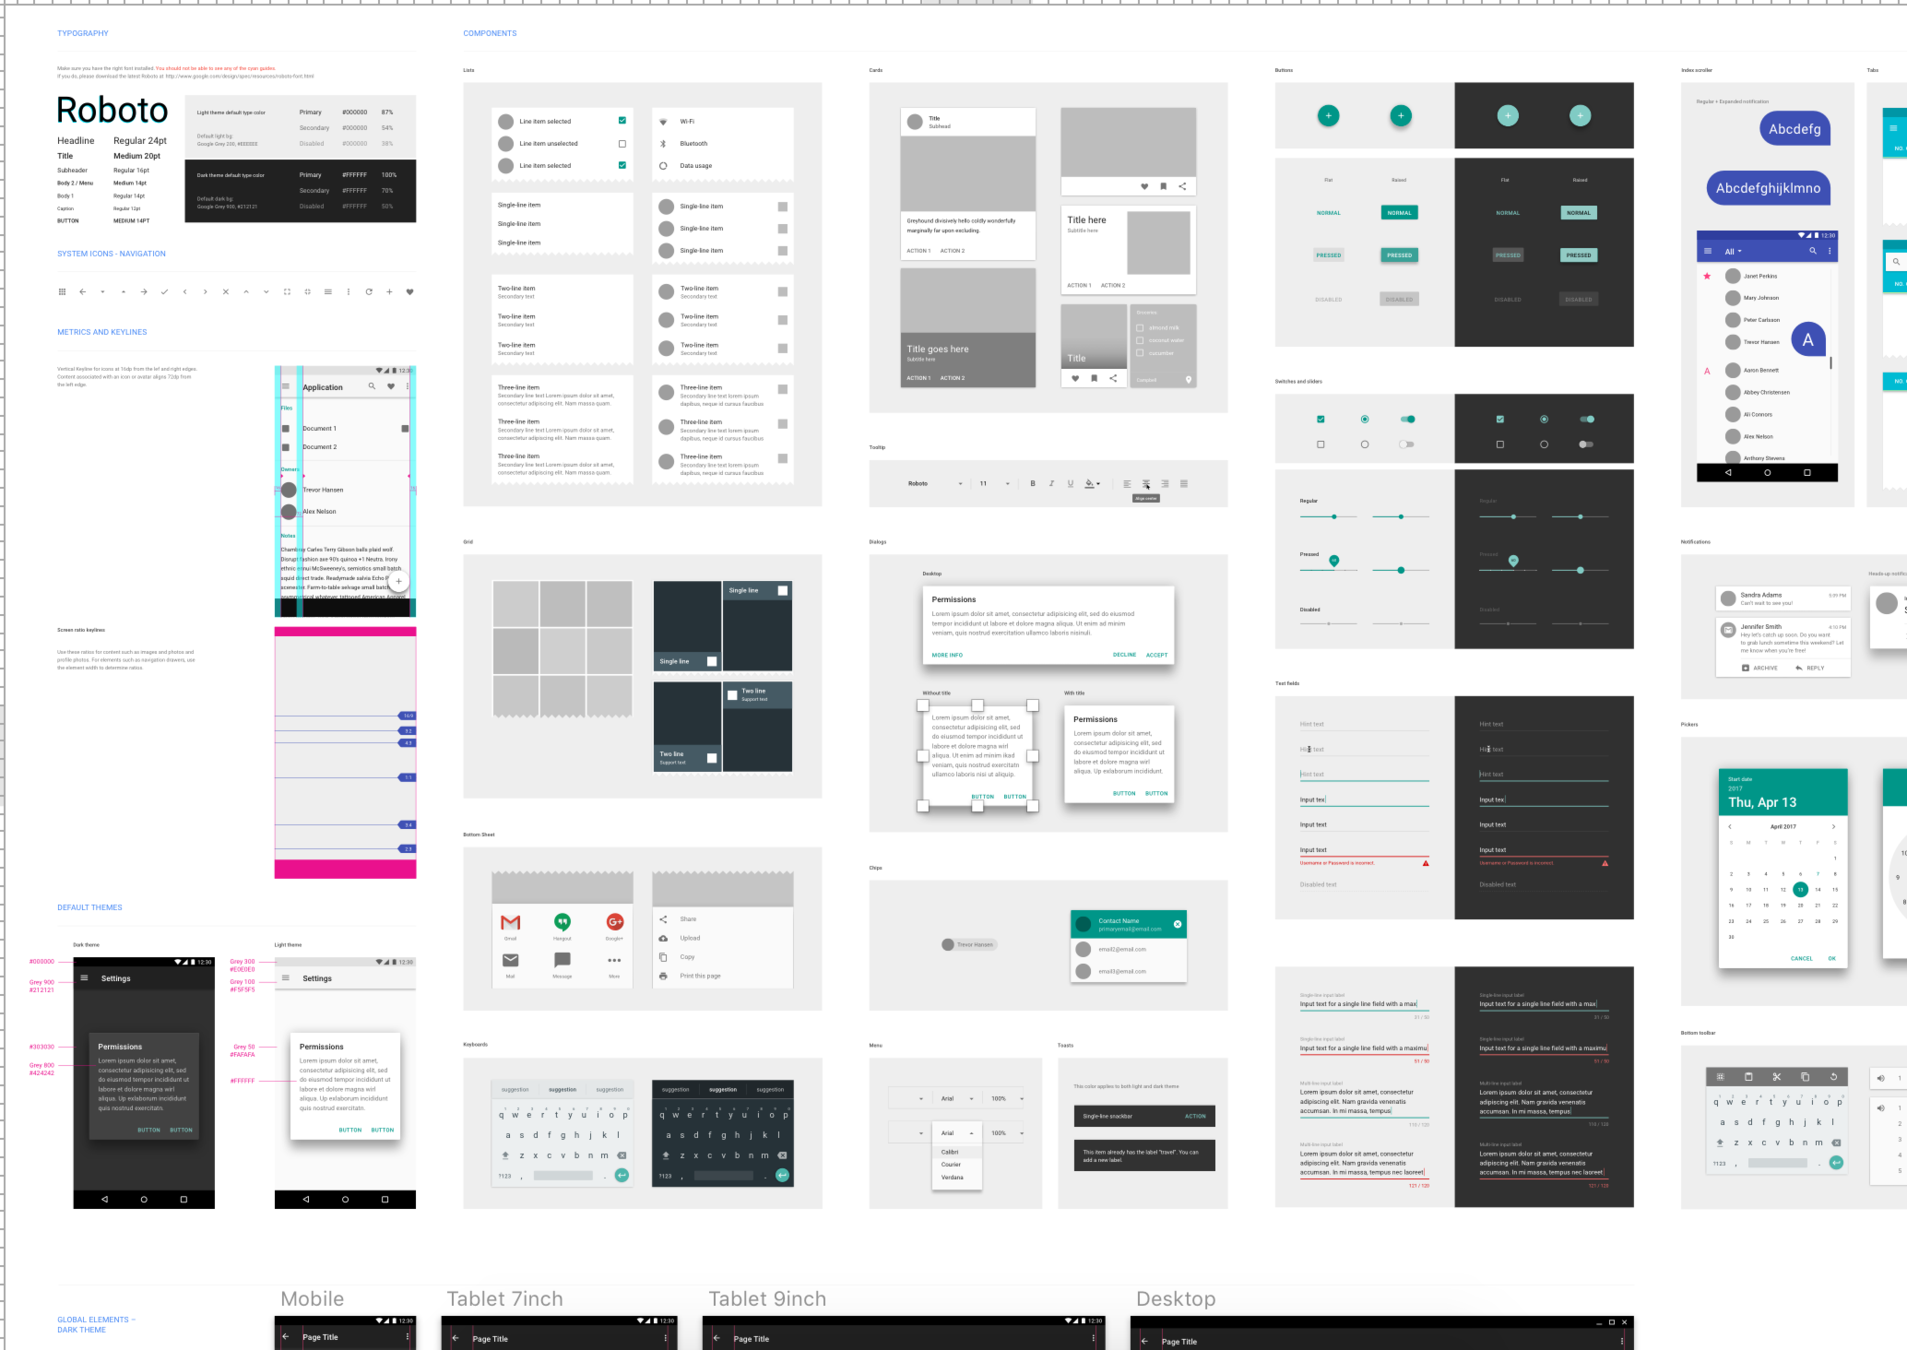Click the first Hint text field on light panel

(x=1364, y=725)
